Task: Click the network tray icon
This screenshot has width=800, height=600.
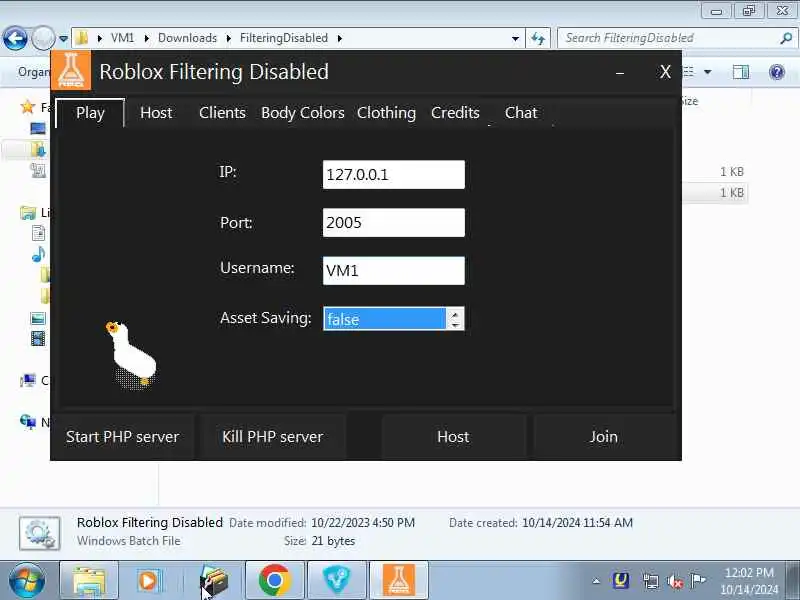Action: tap(651, 581)
